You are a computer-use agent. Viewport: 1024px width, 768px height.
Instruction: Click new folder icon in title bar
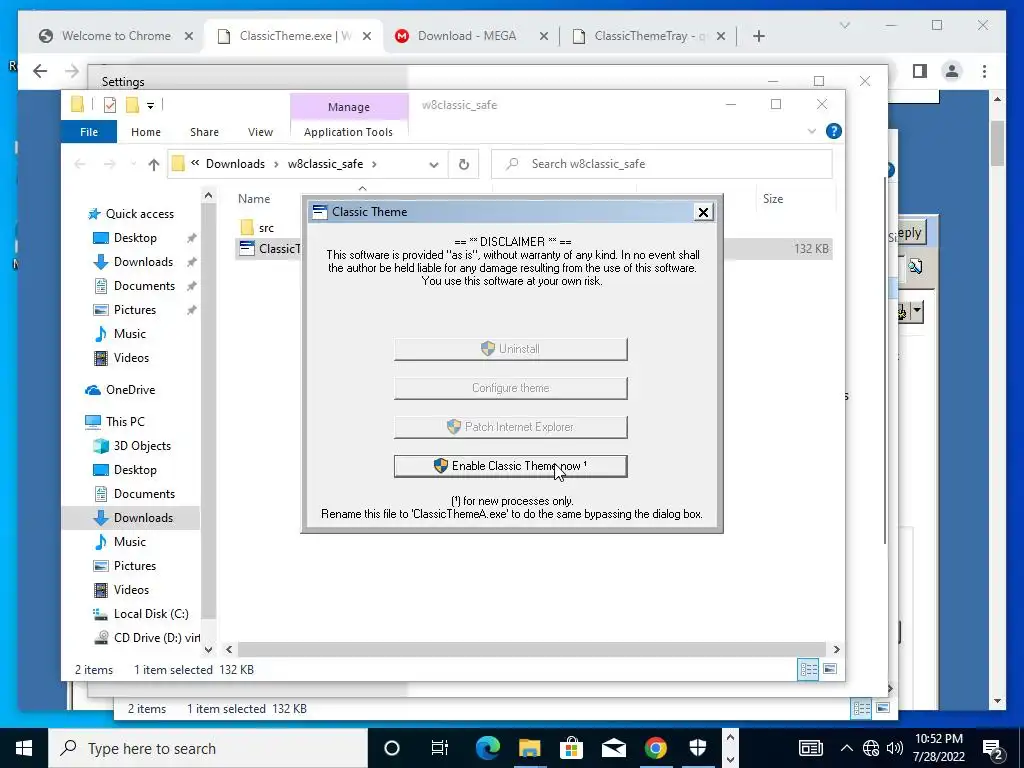pyautogui.click(x=133, y=104)
